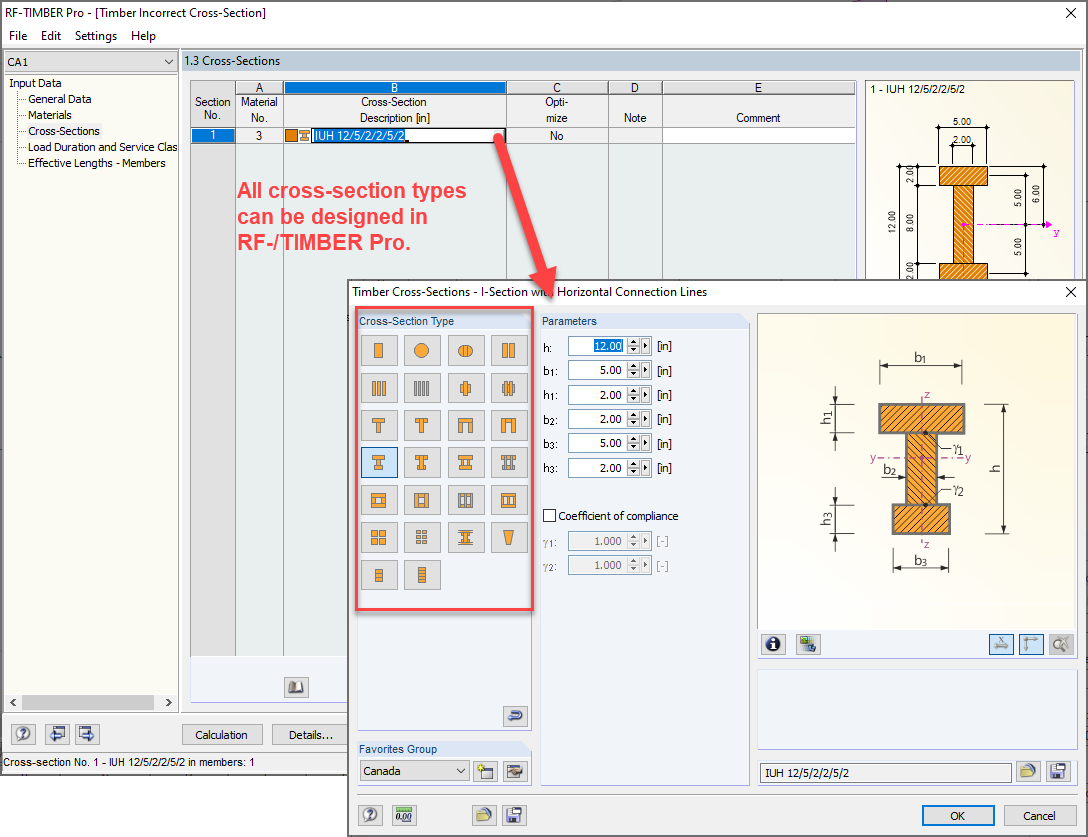This screenshot has width=1088, height=837.
Task: Click the arrow button beside b2 parameter
Action: (646, 419)
